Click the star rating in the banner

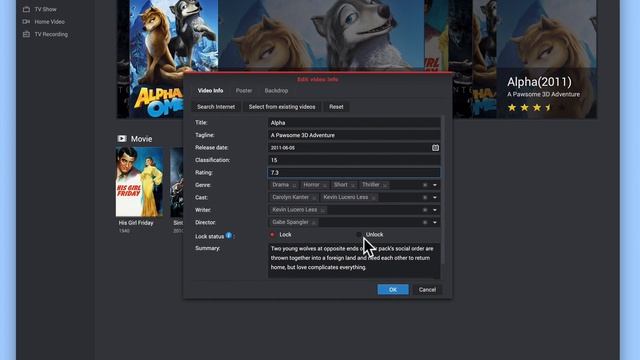pyautogui.click(x=530, y=108)
